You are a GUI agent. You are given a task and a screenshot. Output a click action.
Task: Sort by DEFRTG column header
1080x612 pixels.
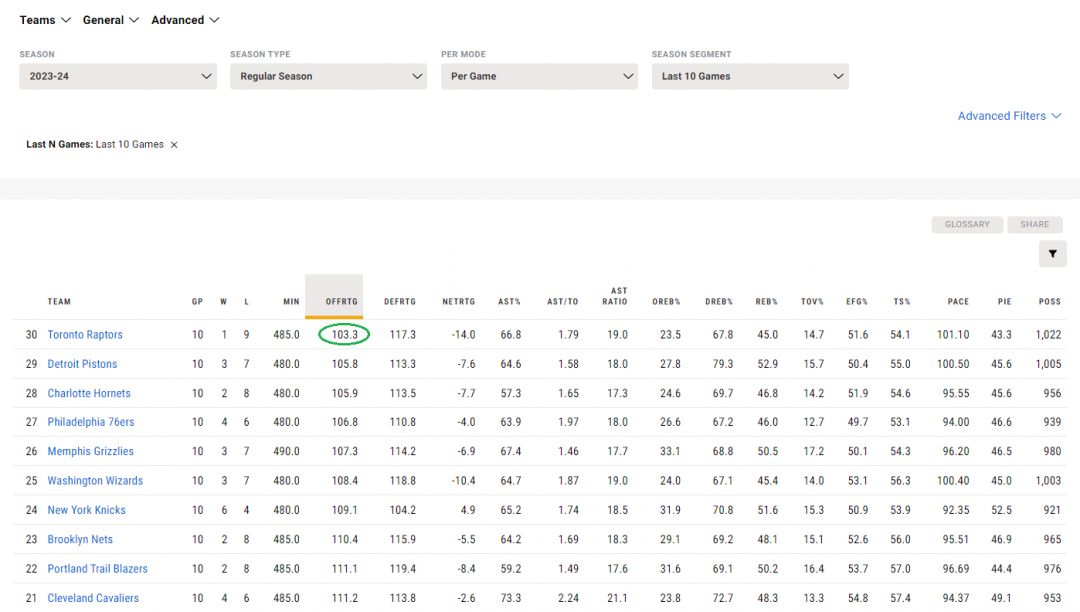point(400,302)
